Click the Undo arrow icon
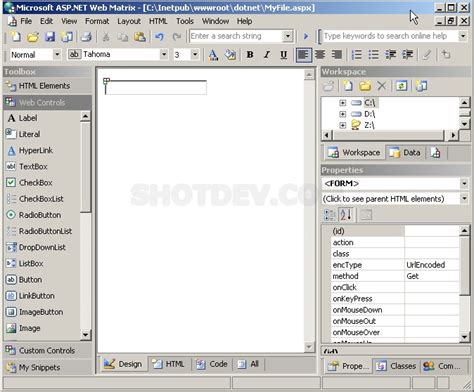The image size is (474, 392). coord(160,36)
